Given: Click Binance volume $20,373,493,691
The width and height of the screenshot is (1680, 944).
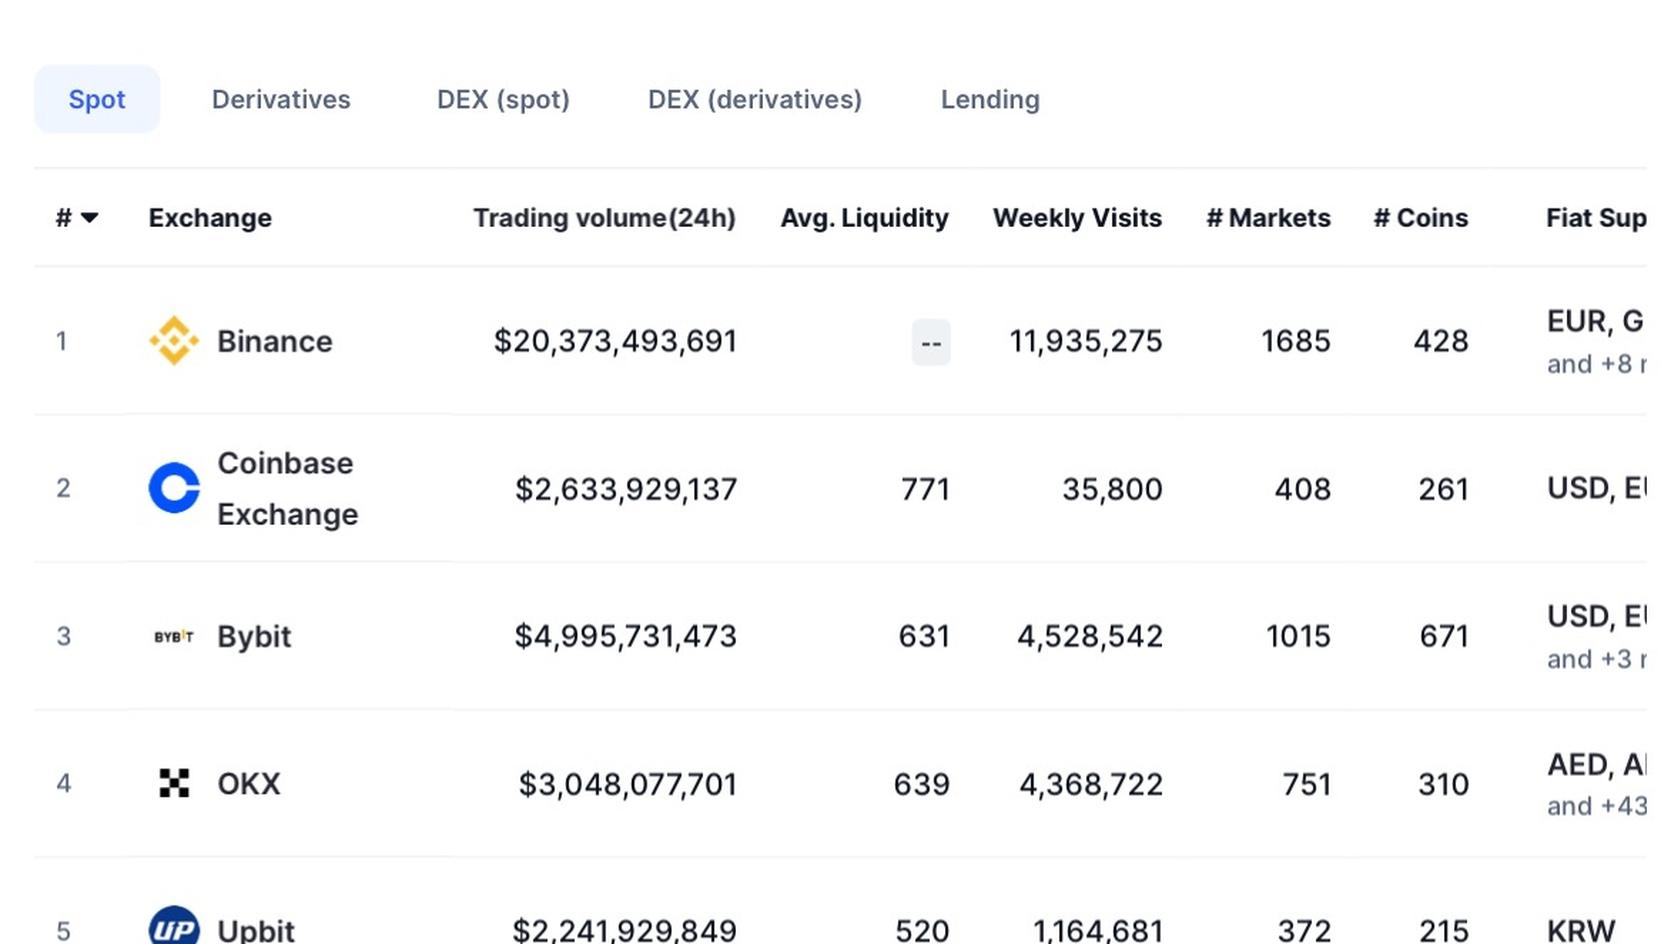Looking at the screenshot, I should 615,341.
